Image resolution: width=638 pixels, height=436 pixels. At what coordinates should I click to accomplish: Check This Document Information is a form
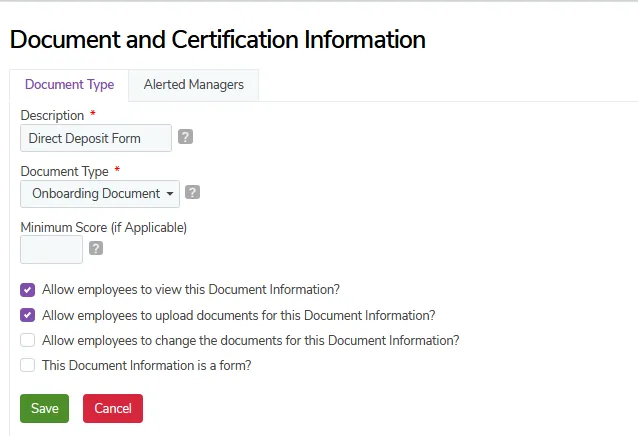pyautogui.click(x=28, y=365)
